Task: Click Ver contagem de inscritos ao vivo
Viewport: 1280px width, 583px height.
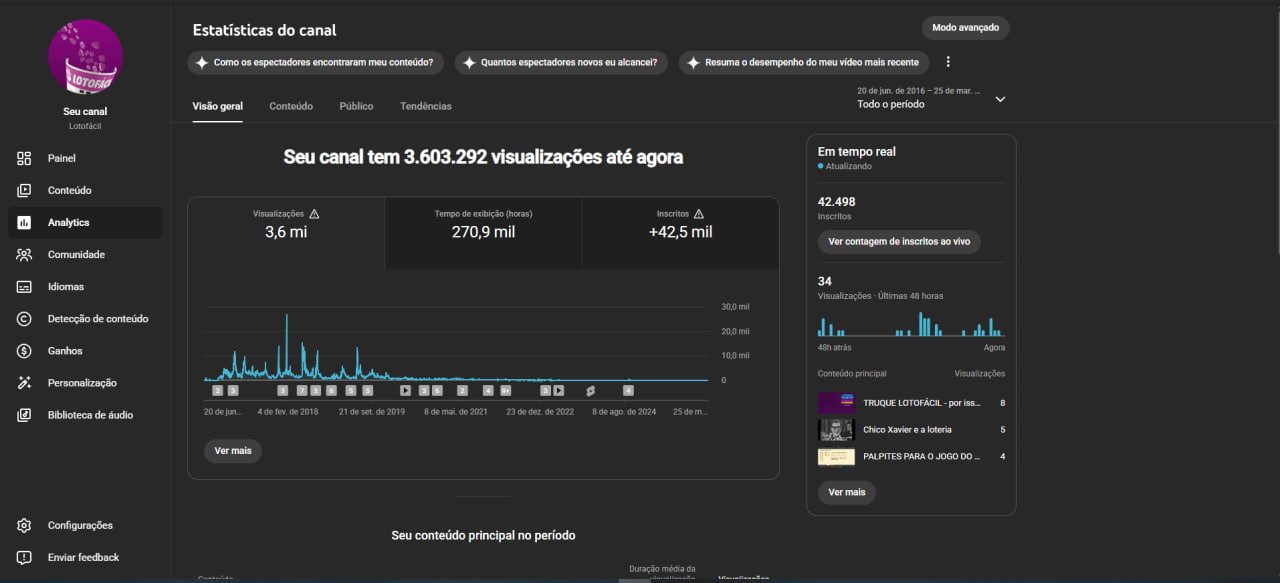Action: click(x=899, y=242)
